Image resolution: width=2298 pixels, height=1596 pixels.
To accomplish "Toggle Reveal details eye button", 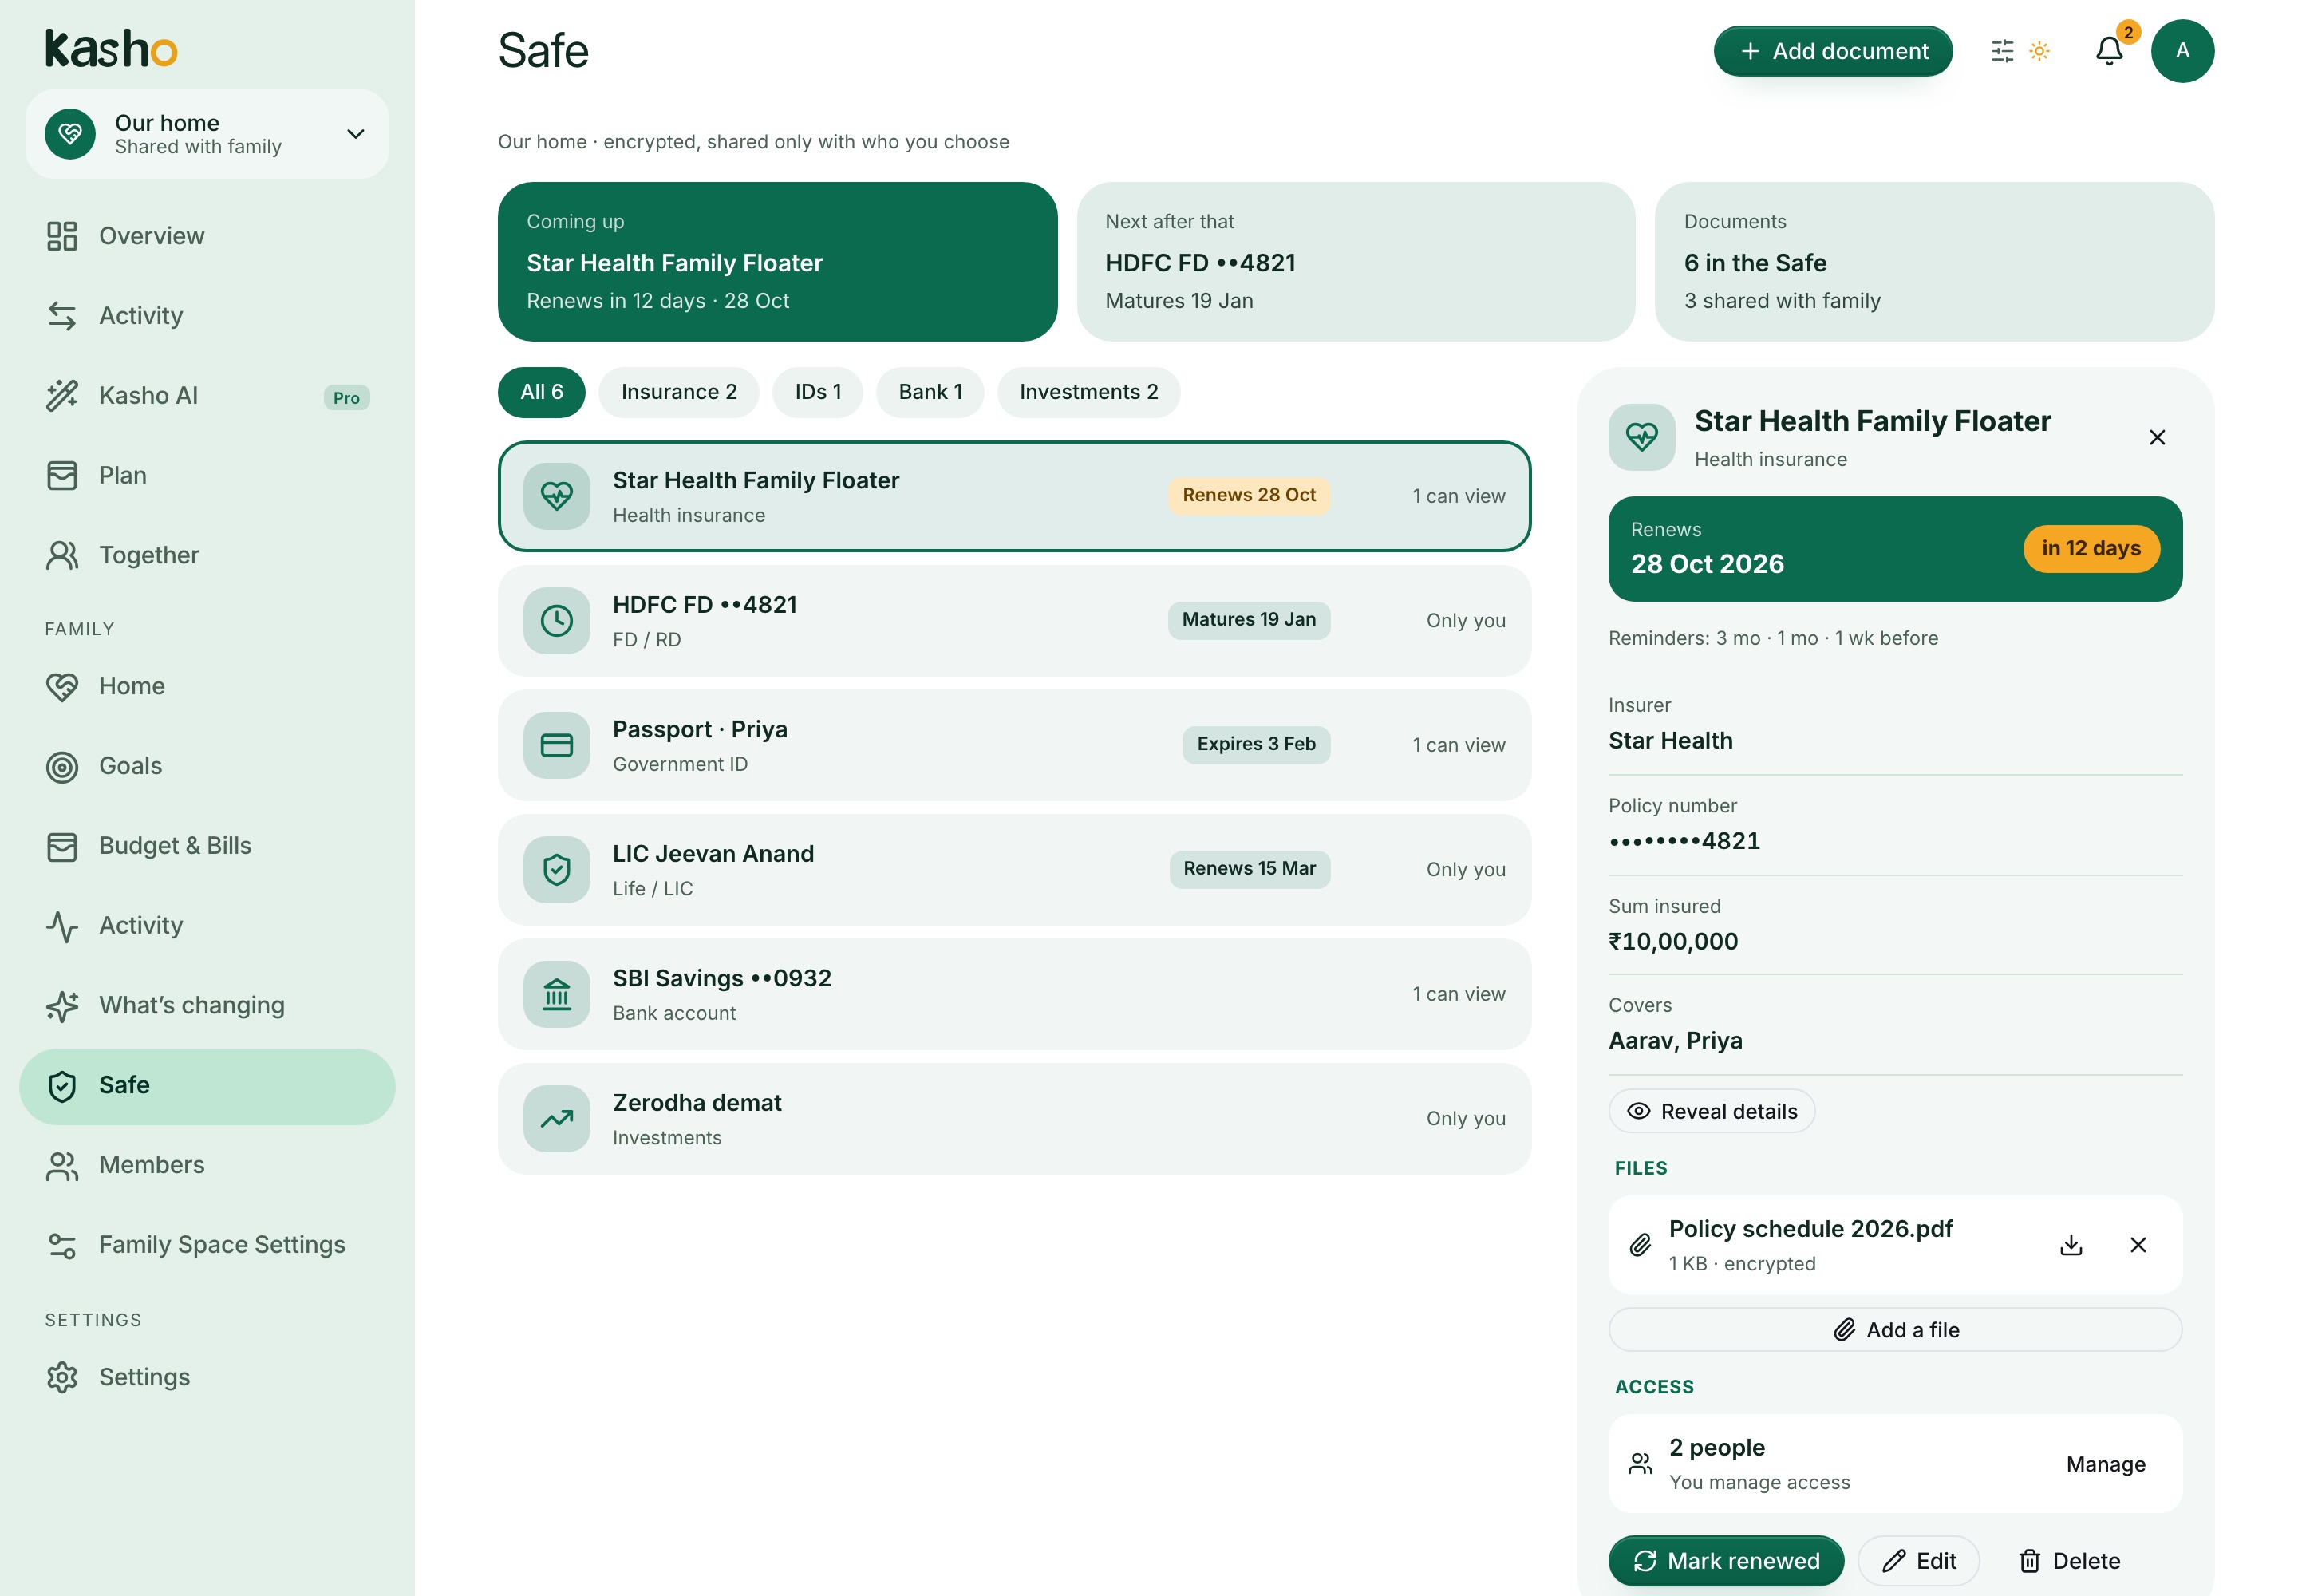I will [1711, 1111].
